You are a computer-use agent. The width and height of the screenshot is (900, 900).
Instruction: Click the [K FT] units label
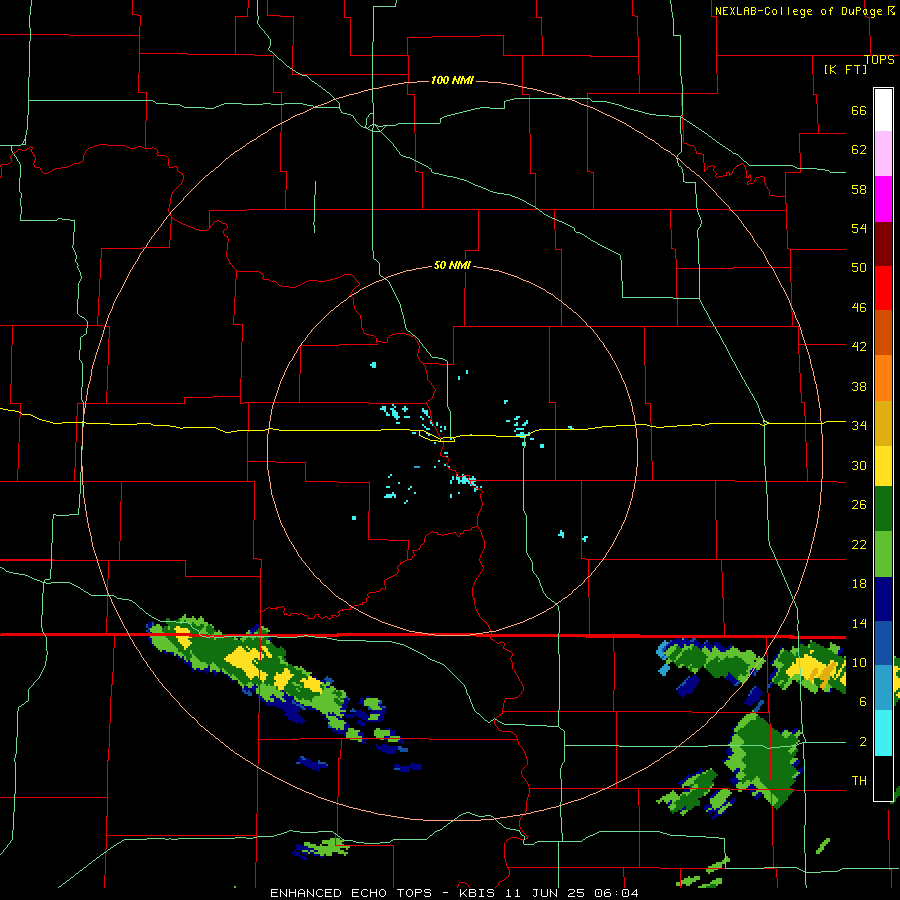tap(845, 69)
